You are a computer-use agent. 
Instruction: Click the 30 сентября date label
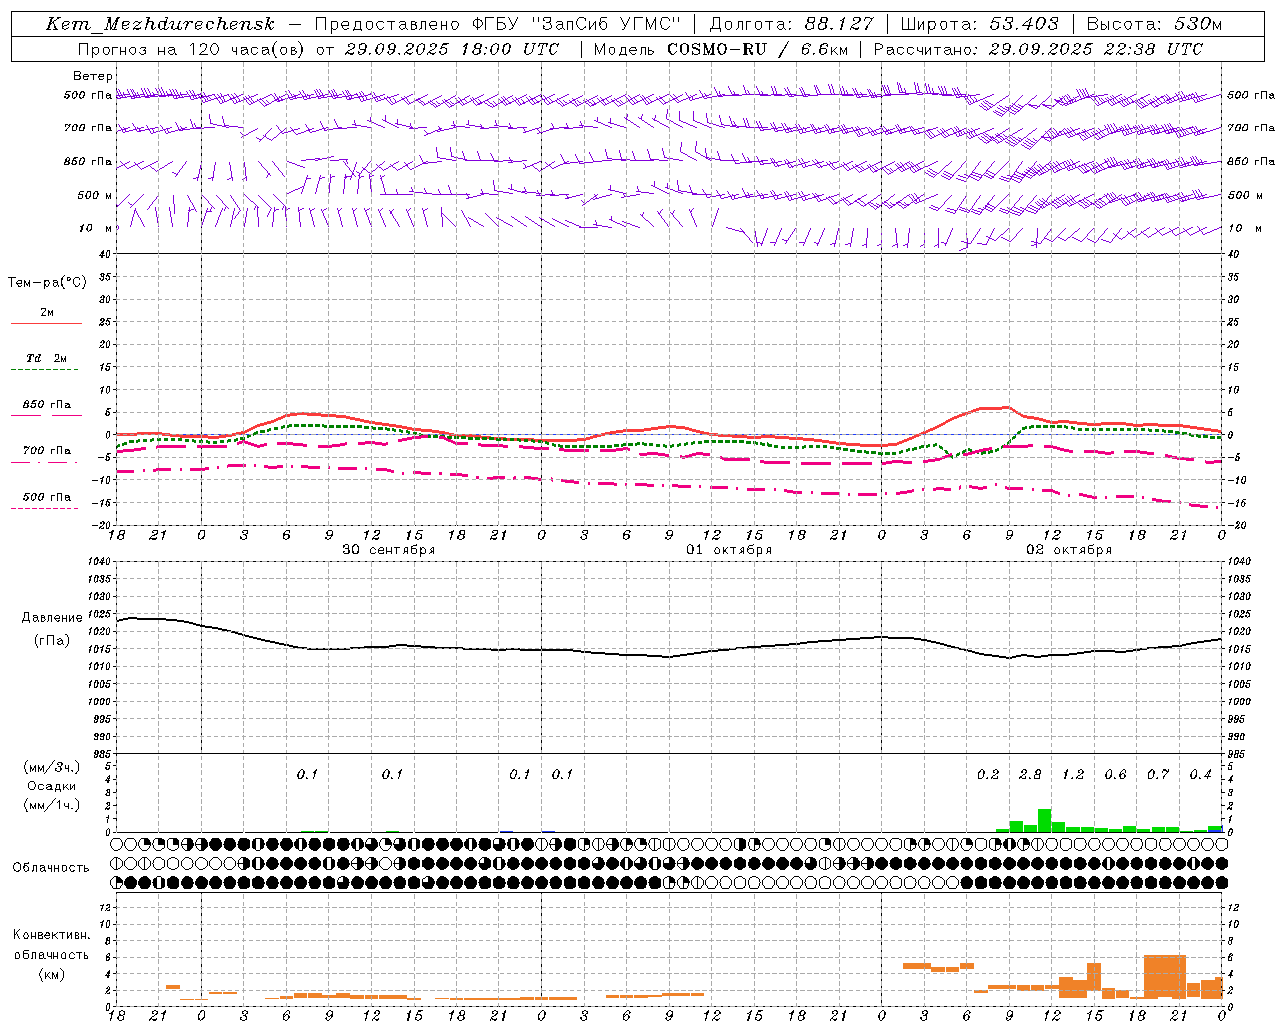[389, 550]
